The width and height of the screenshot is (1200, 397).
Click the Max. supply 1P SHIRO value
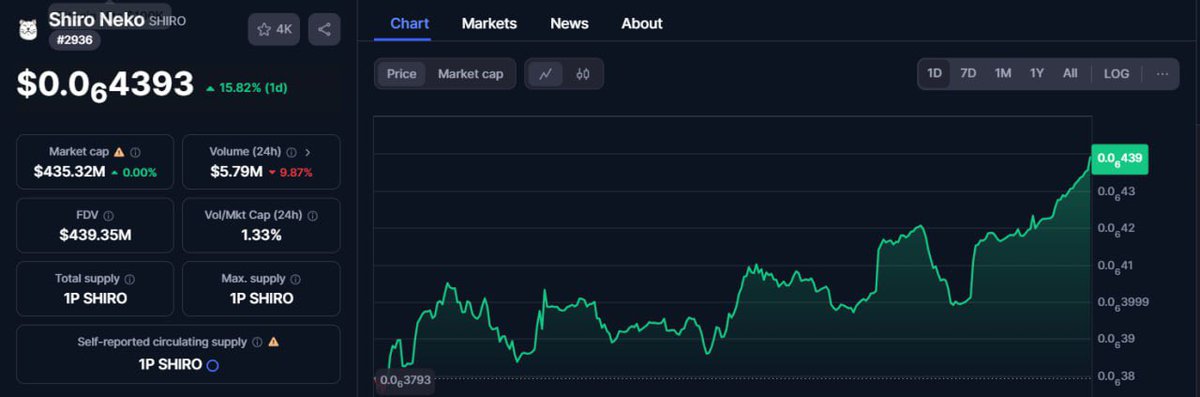click(261, 298)
